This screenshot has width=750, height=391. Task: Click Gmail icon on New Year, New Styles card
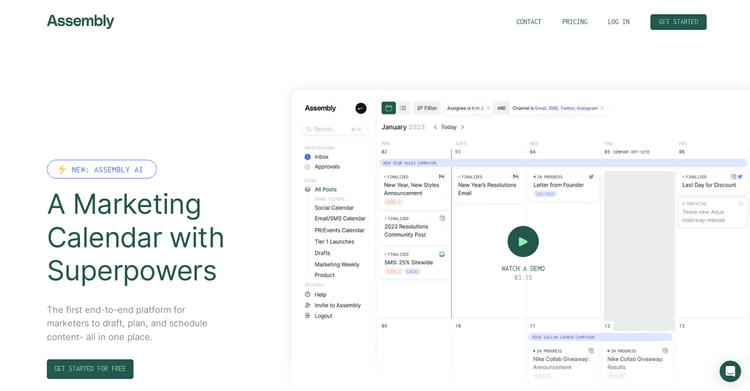coord(441,177)
